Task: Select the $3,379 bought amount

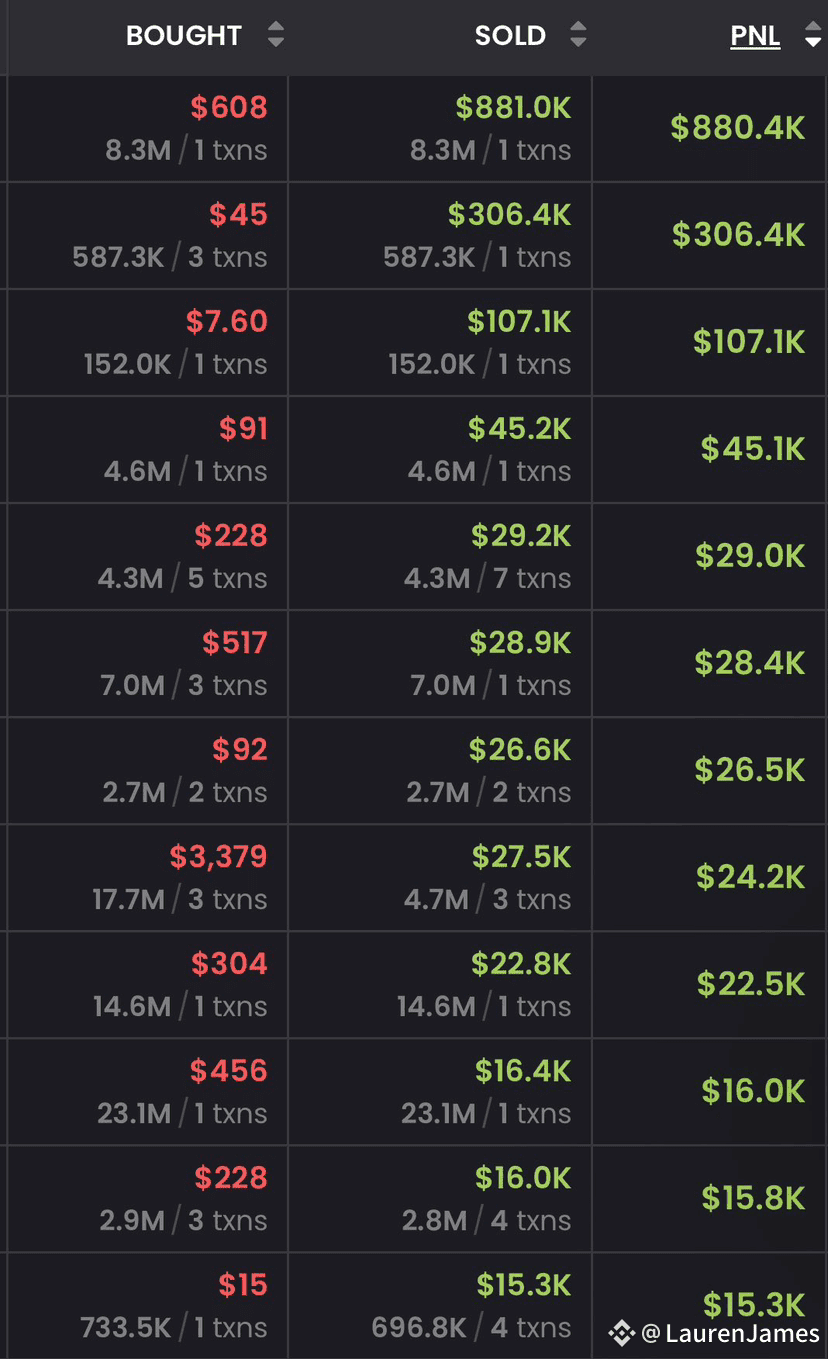Action: point(218,857)
